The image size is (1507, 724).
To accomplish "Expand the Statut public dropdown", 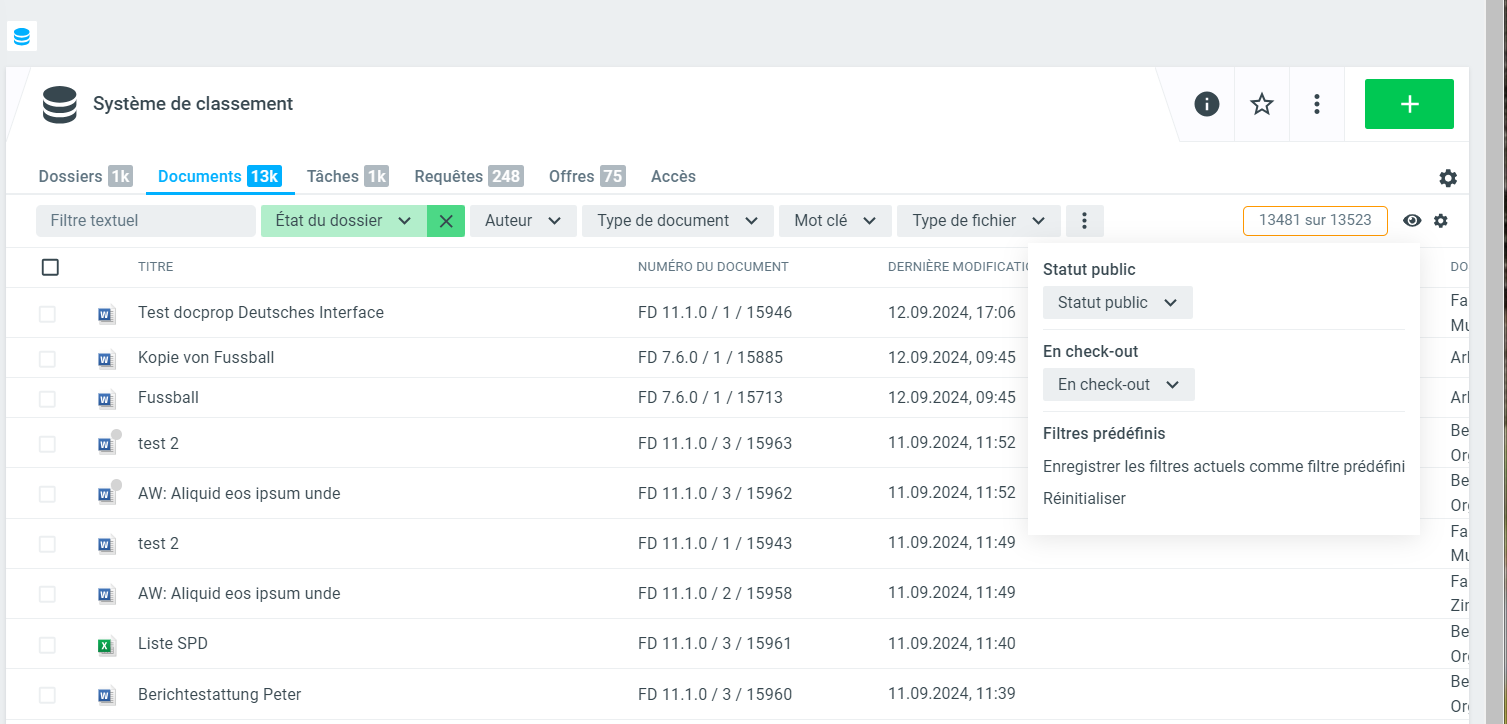I will click(1117, 303).
